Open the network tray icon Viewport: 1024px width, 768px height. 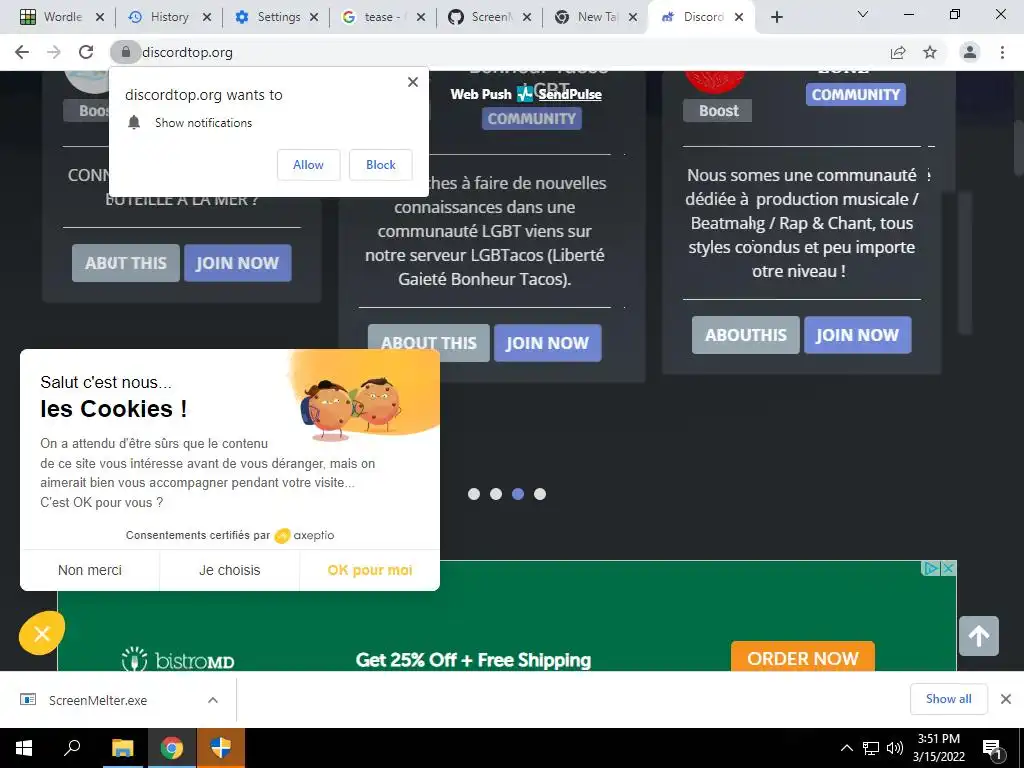coord(871,748)
